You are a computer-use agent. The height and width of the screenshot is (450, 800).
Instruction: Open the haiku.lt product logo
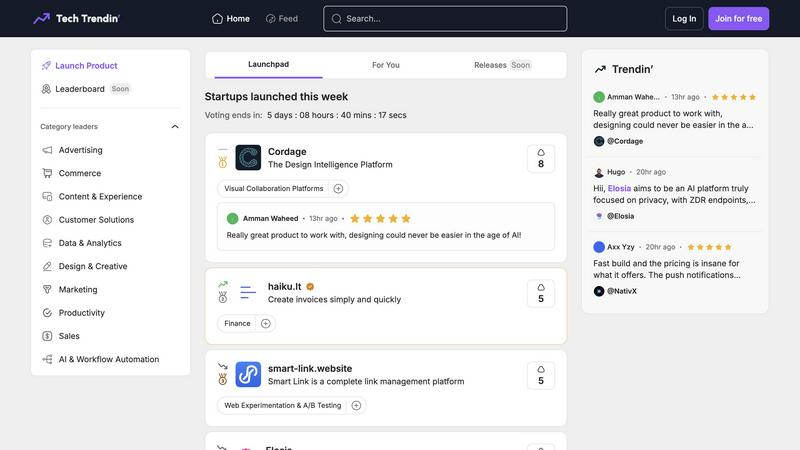248,292
